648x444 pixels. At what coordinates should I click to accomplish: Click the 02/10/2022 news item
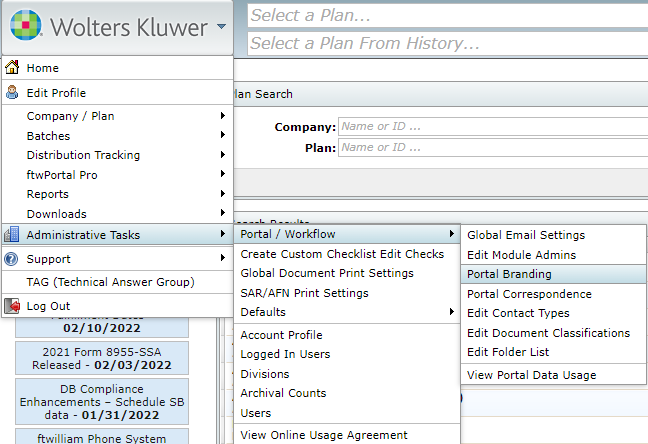pos(102,327)
